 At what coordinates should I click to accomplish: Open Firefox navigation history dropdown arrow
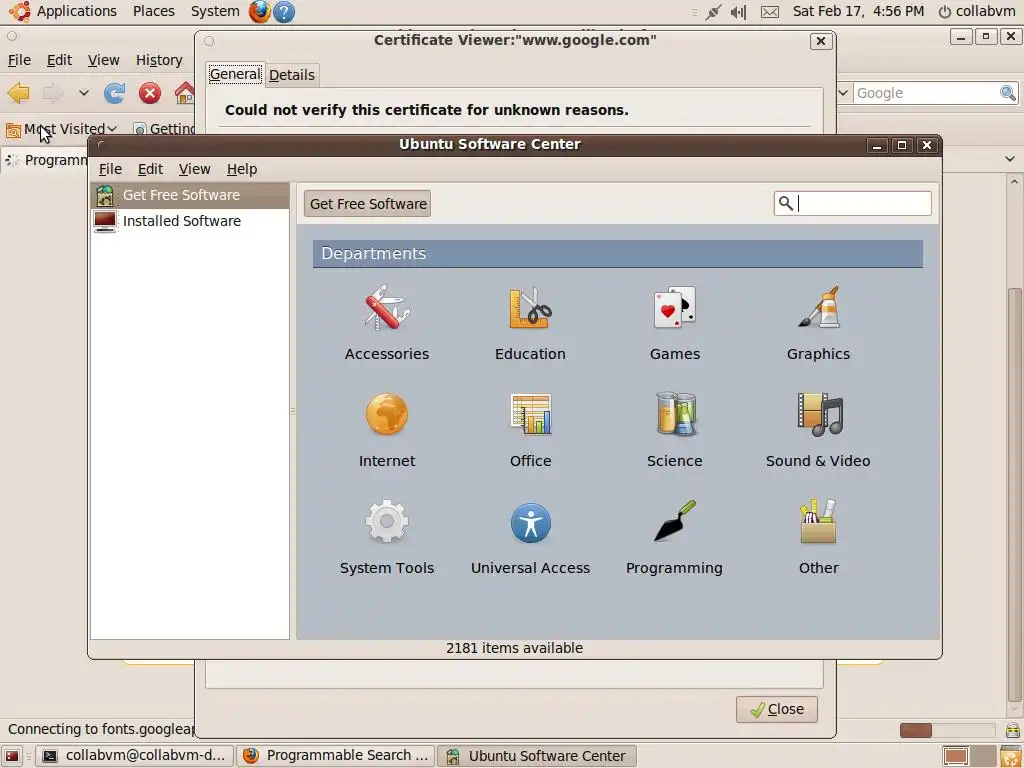point(84,93)
